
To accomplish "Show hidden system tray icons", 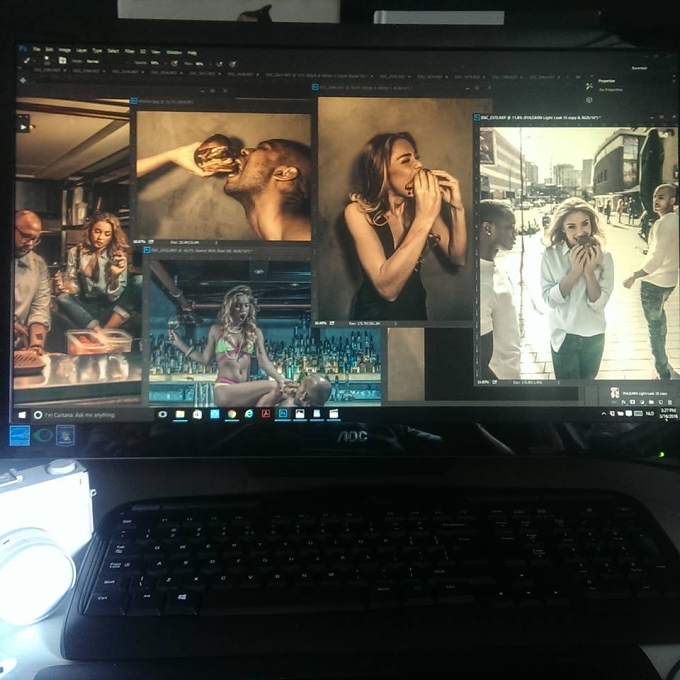I will point(603,414).
